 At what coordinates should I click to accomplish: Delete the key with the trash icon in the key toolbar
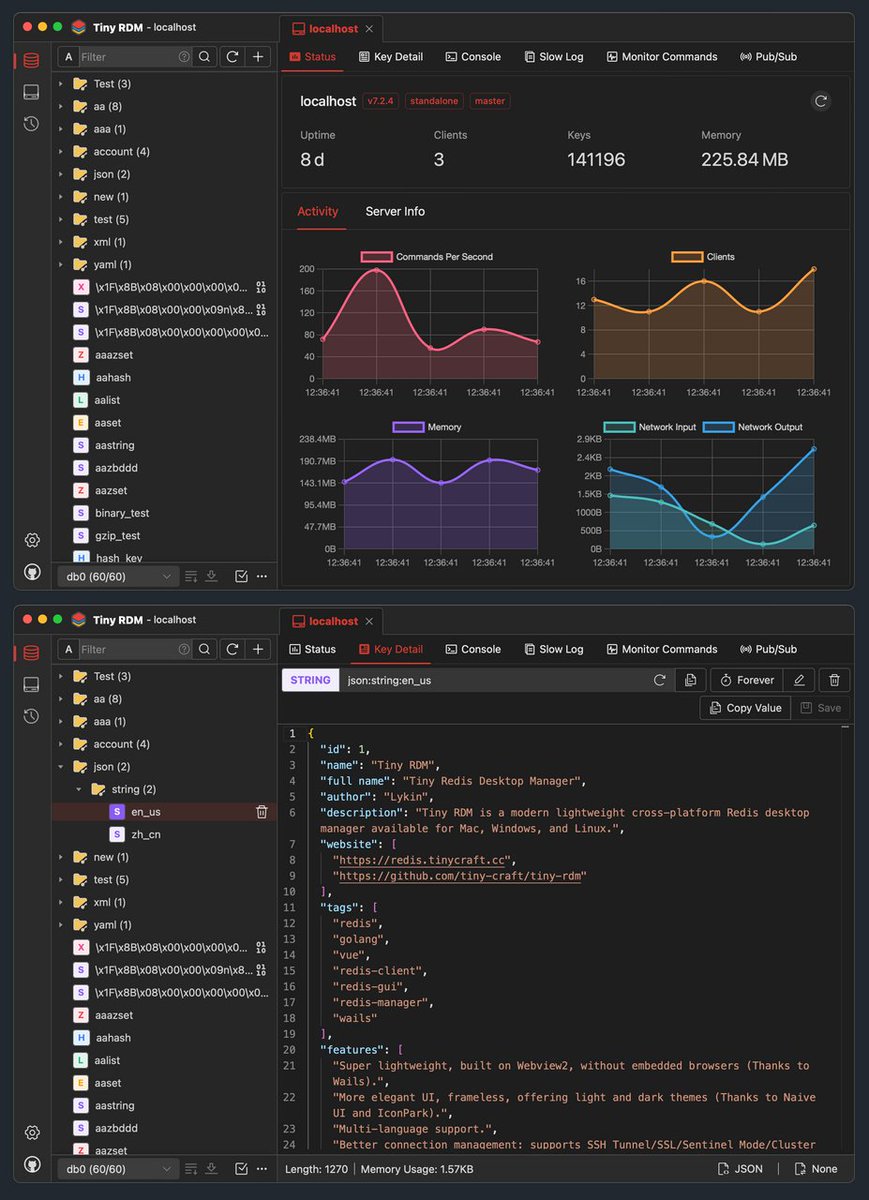point(835,680)
